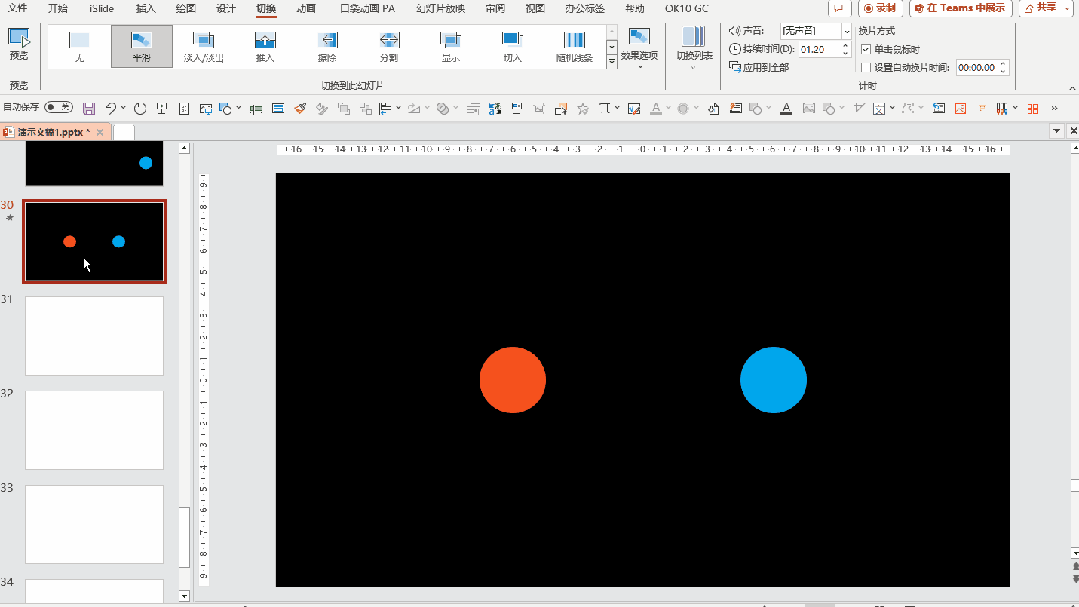
Task: Toggle the 自动保存 autosave switch
Action: point(58,107)
